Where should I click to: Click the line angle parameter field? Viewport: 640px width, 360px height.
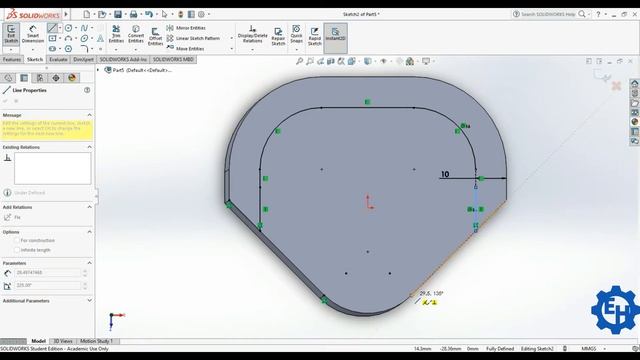point(47,285)
